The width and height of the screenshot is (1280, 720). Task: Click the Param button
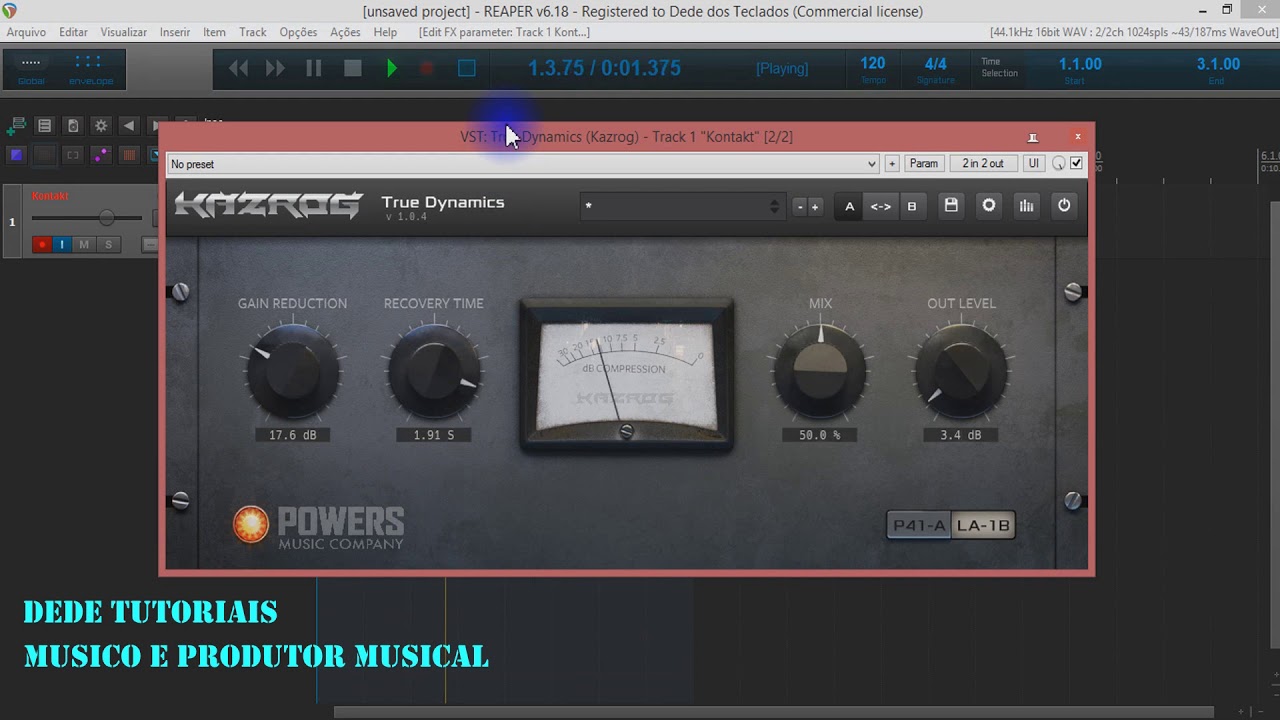[x=924, y=164]
